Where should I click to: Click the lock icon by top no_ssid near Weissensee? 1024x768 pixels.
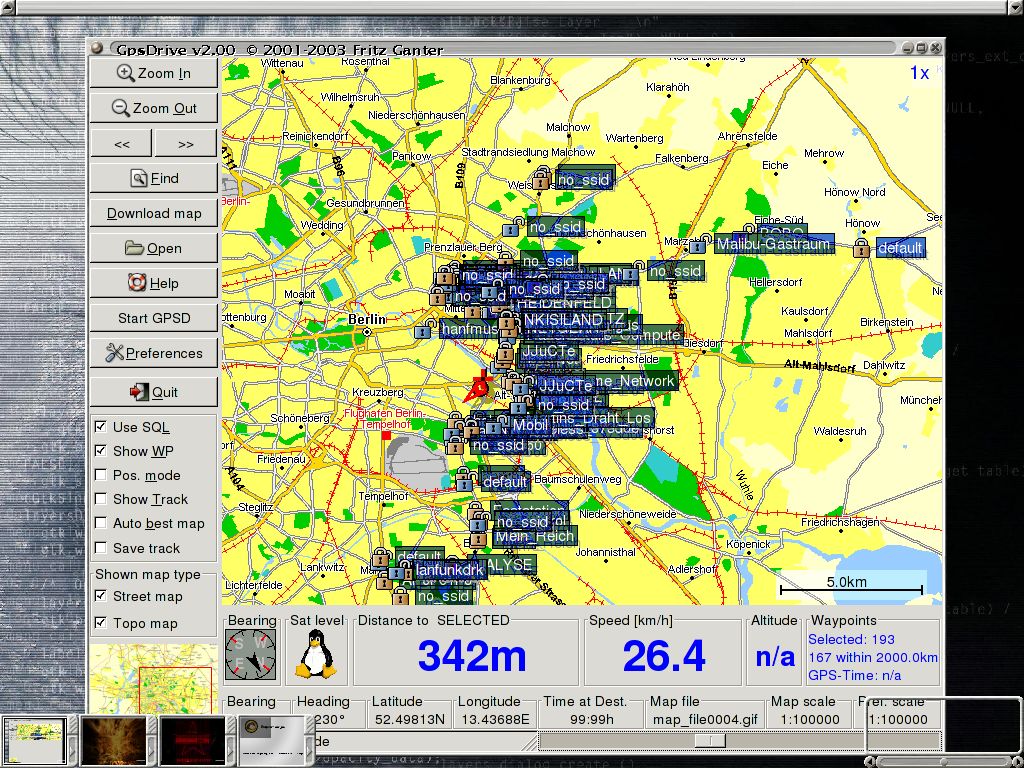541,178
